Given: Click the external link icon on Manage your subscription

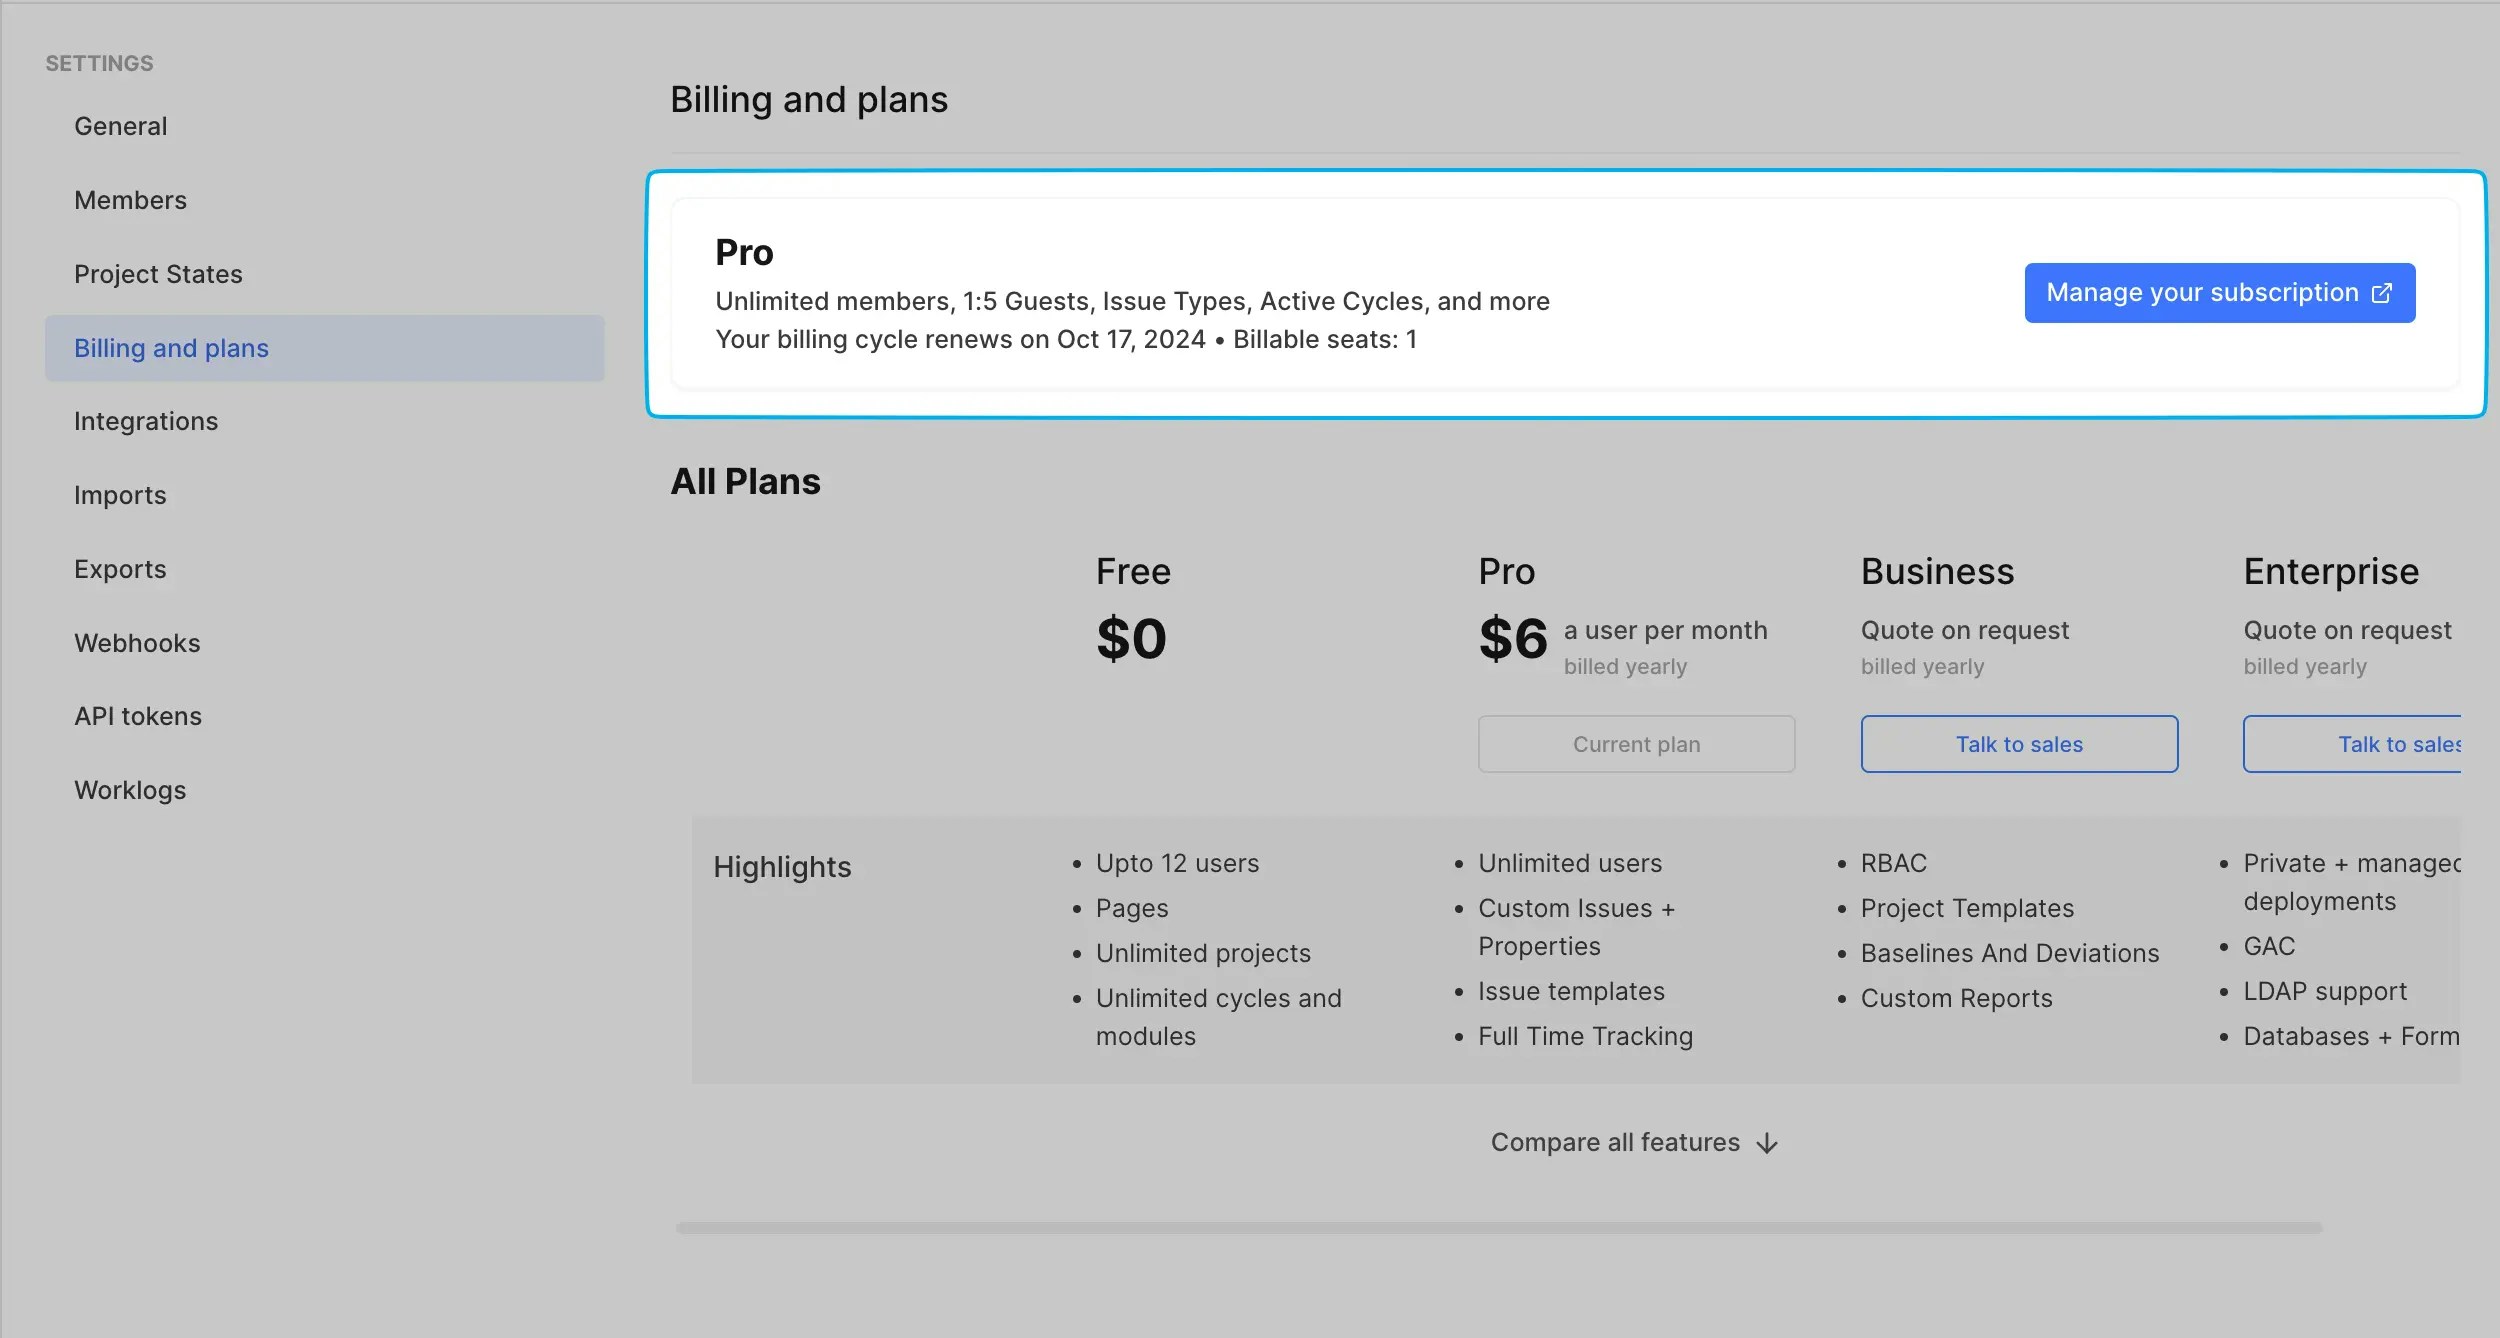Looking at the screenshot, I should click(2381, 292).
